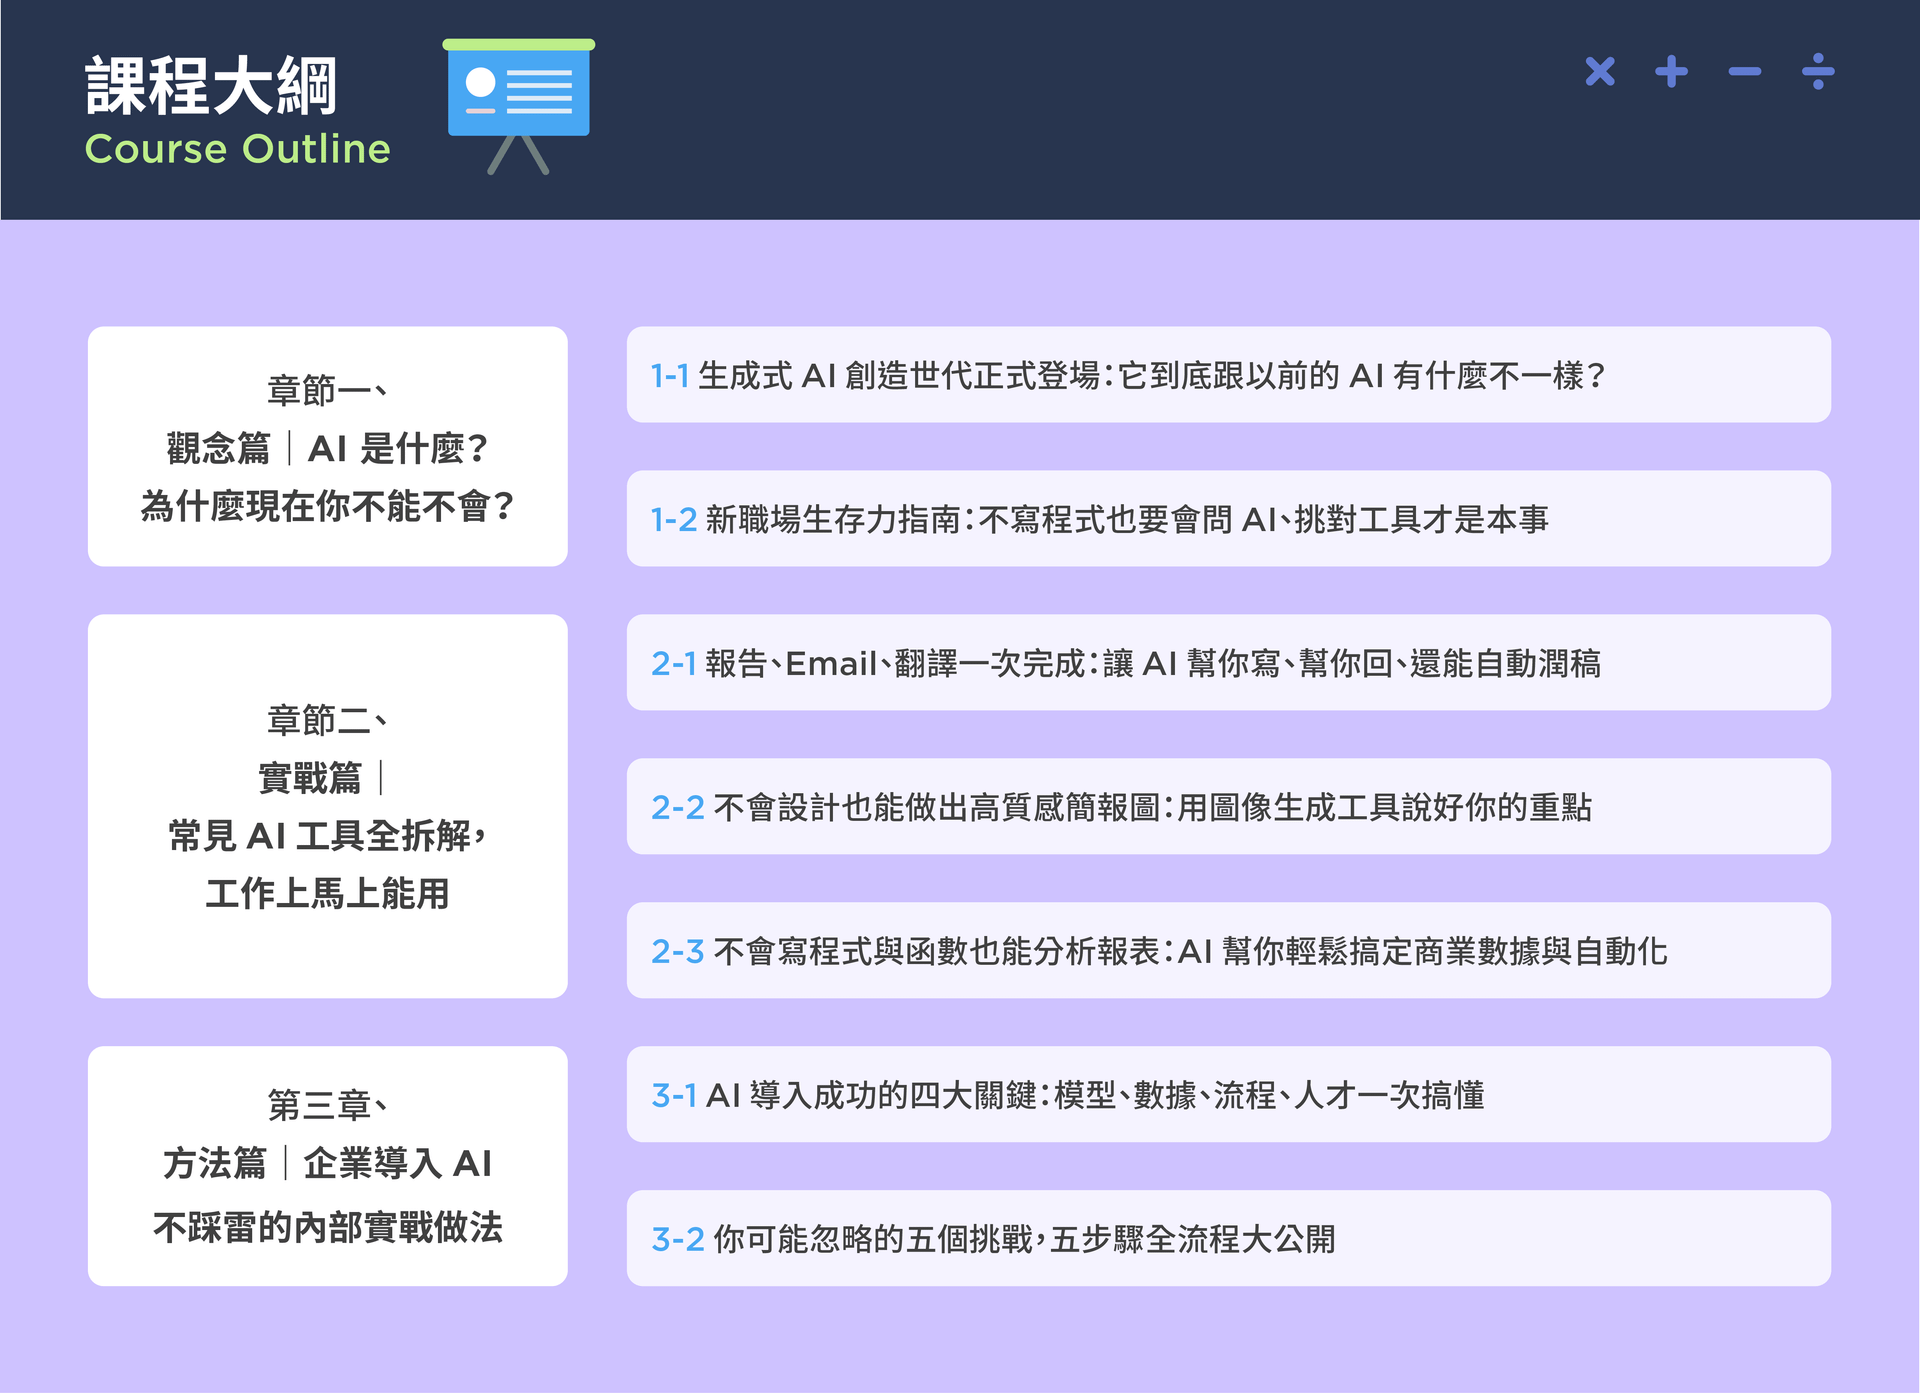Select the 章節二 實戰篇 chapter card

(x=327, y=806)
